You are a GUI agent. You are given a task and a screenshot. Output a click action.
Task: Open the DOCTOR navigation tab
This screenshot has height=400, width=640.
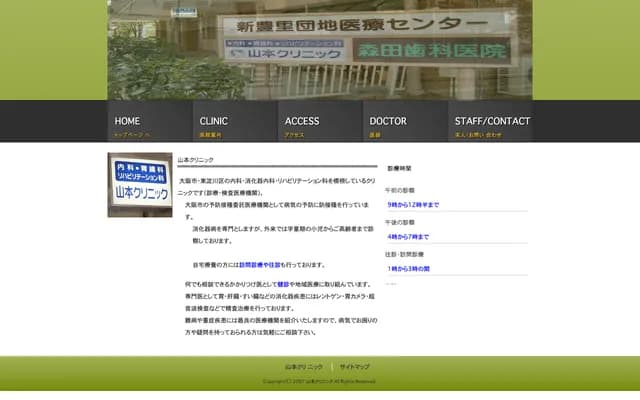[405, 121]
